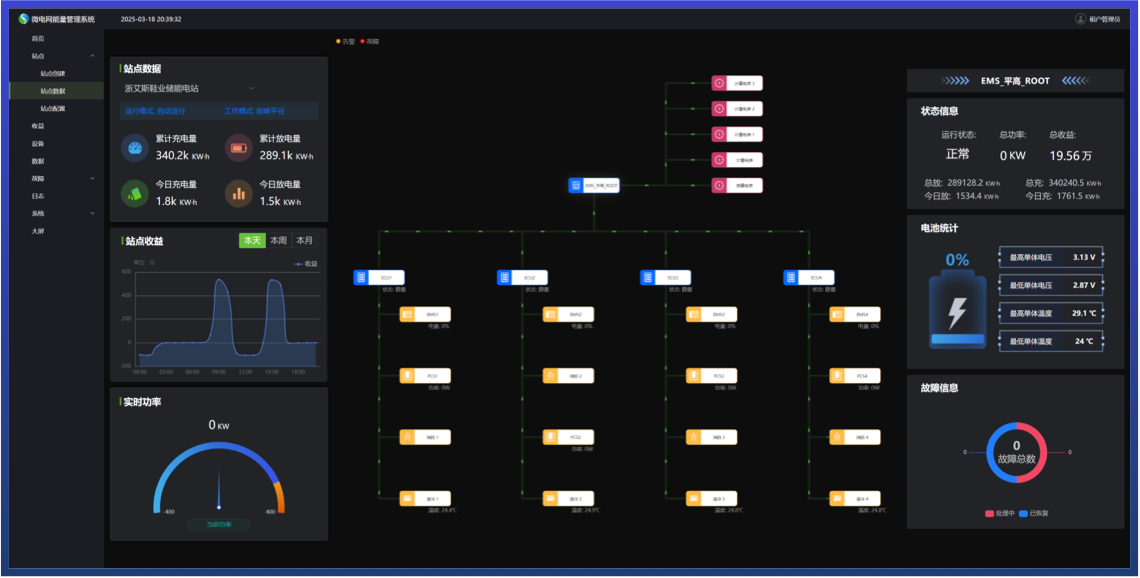The image size is (1140, 578).
Task: Click the 租户管理员 user avatar icon
Action: 1080,19
